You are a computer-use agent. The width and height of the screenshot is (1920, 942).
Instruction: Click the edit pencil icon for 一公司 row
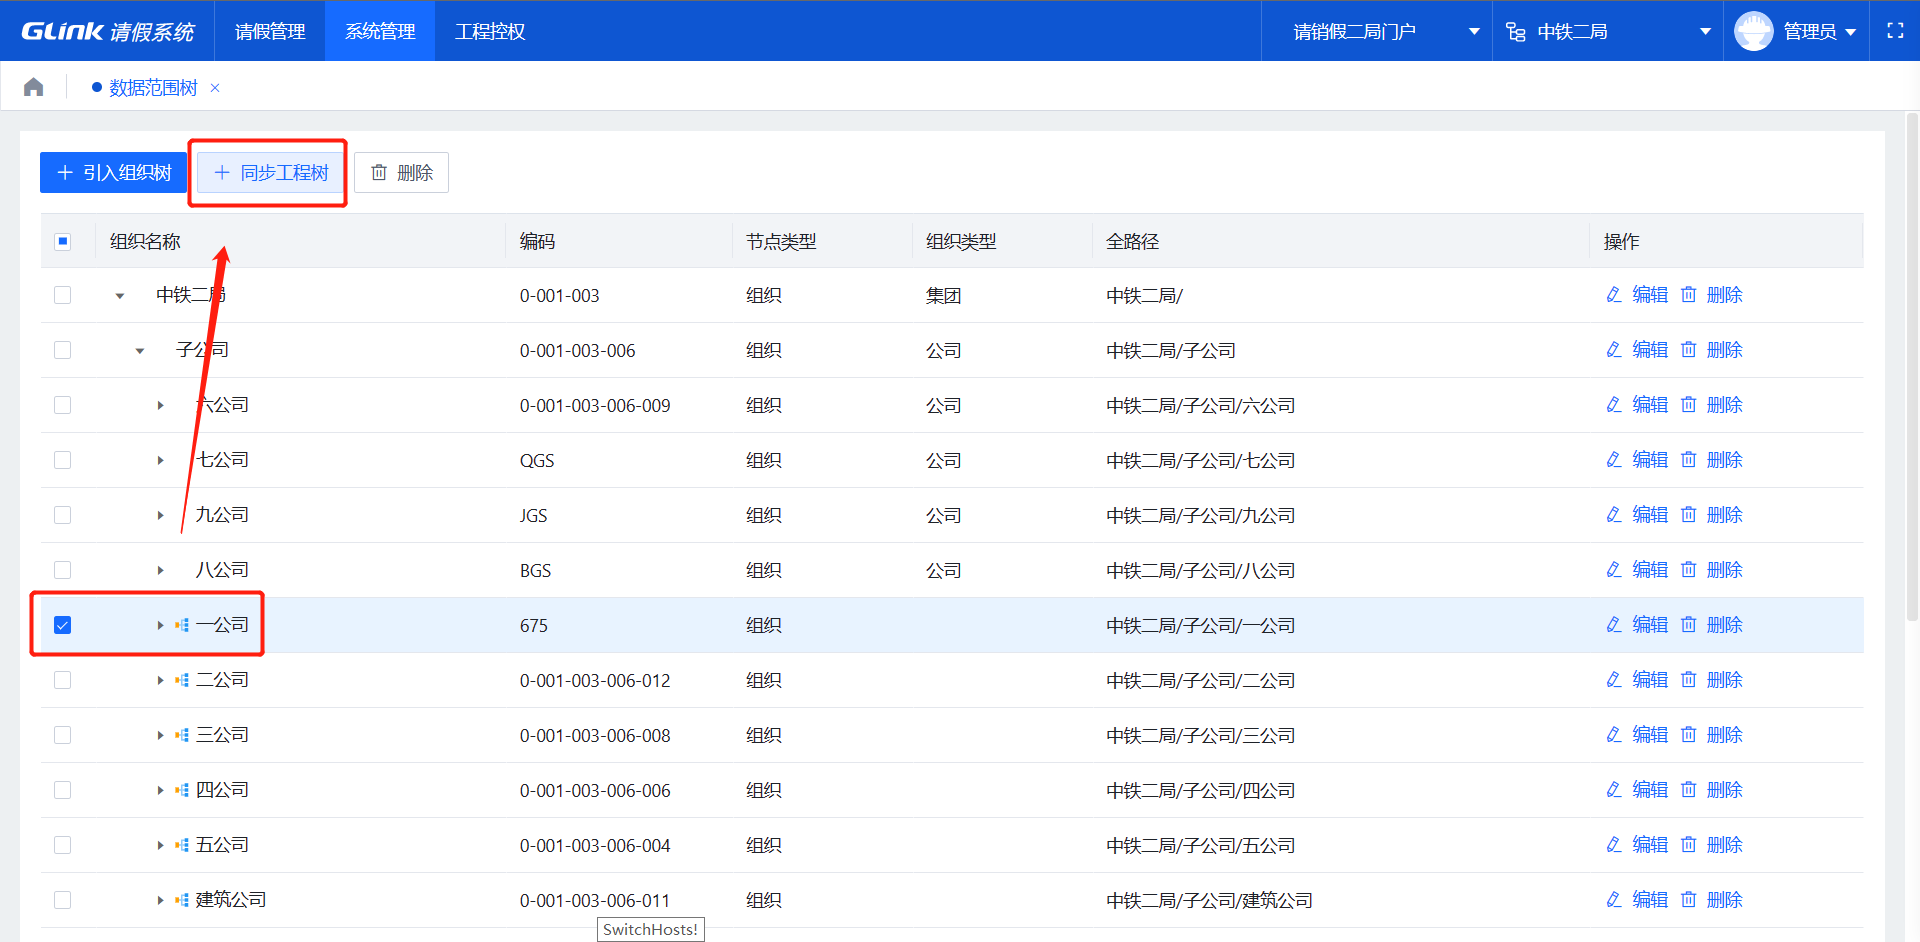coord(1613,625)
